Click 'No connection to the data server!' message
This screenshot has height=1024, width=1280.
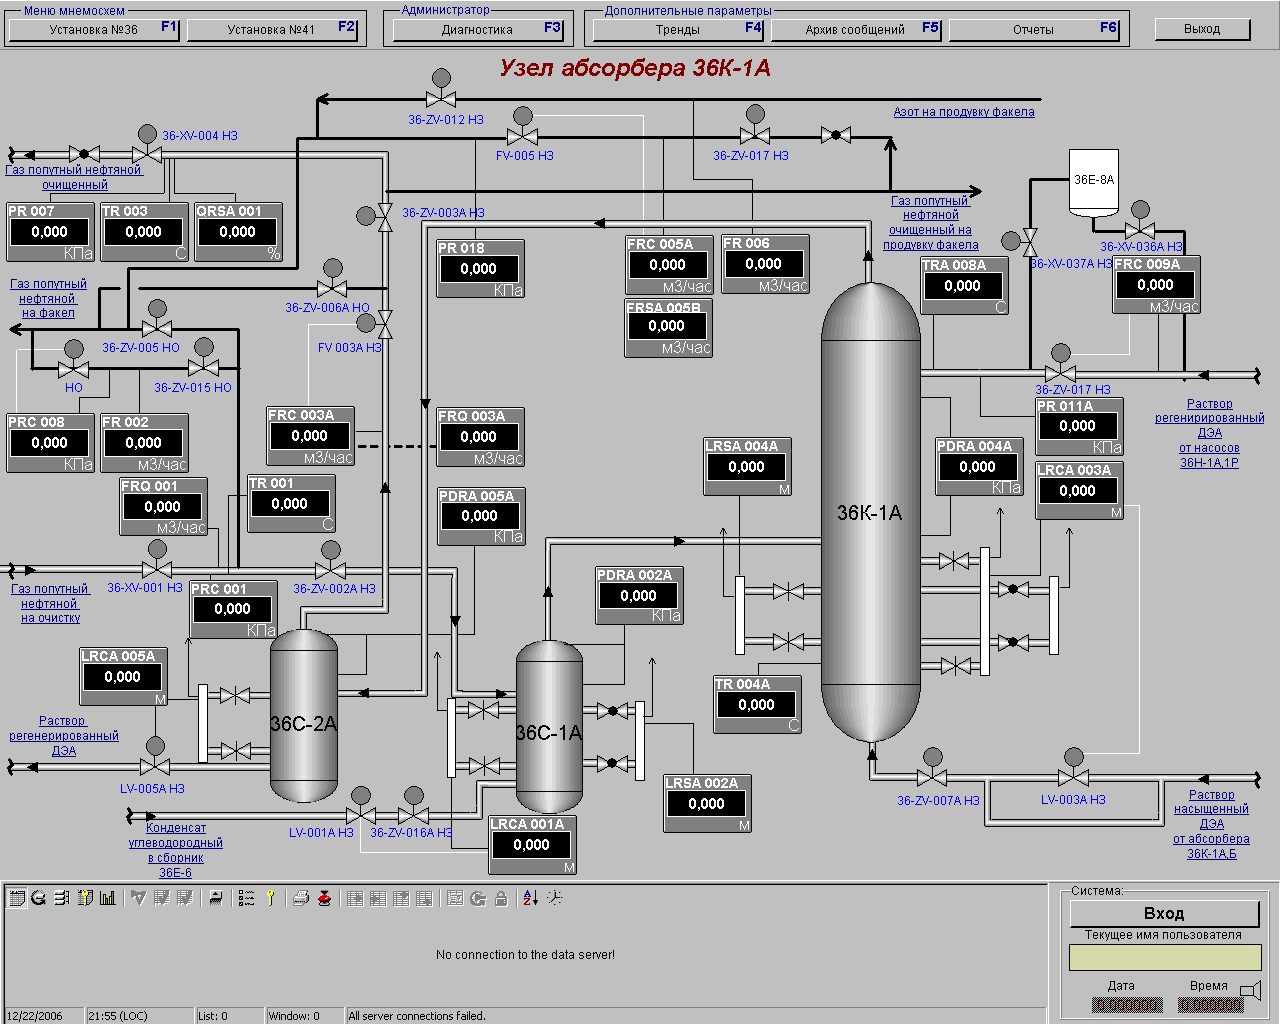pos(525,955)
